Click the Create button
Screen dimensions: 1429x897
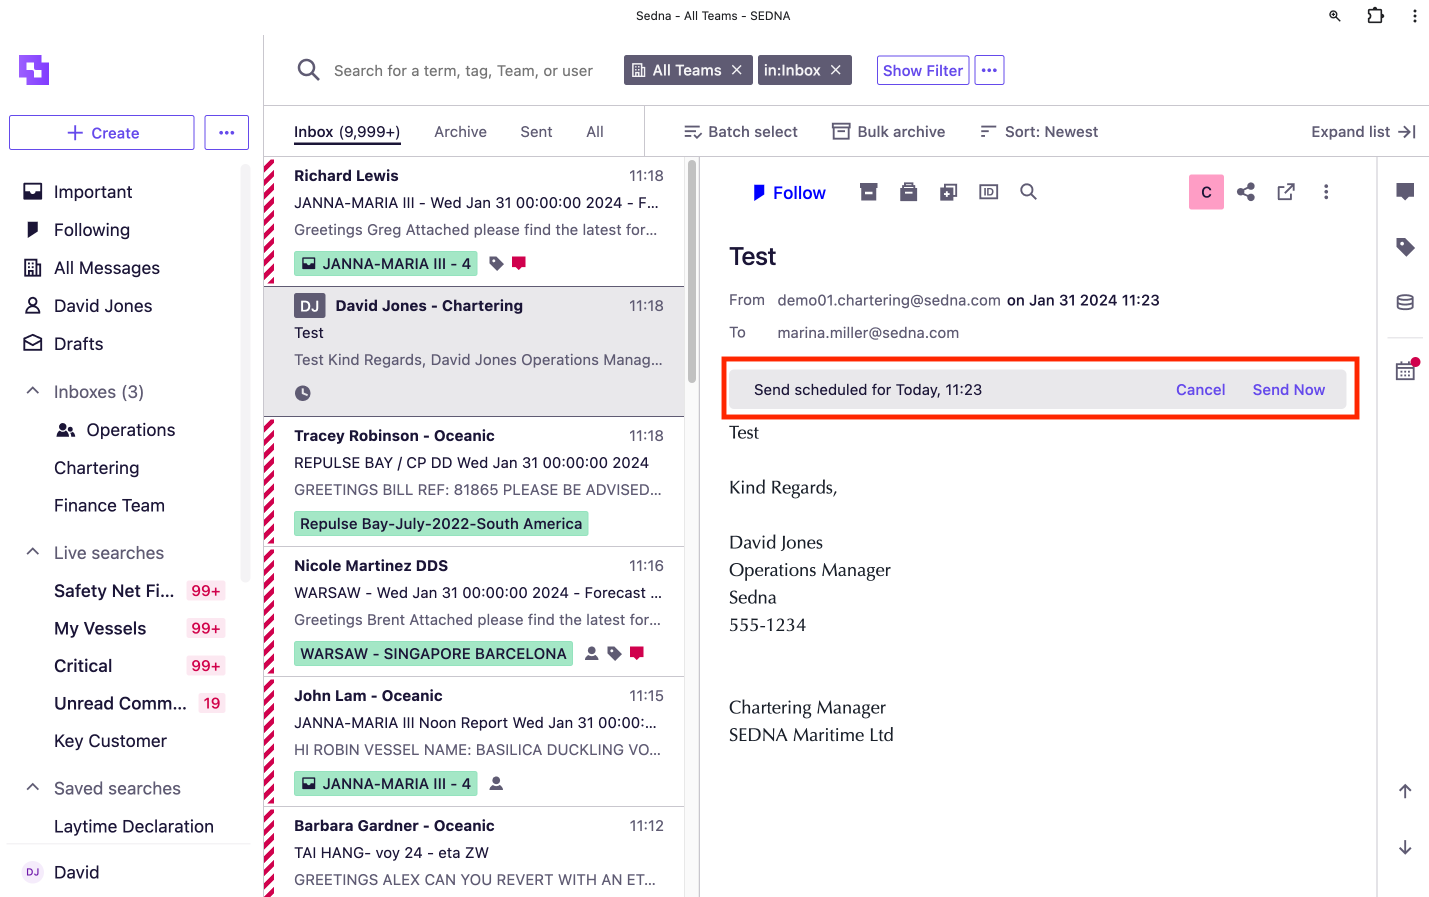click(x=102, y=133)
